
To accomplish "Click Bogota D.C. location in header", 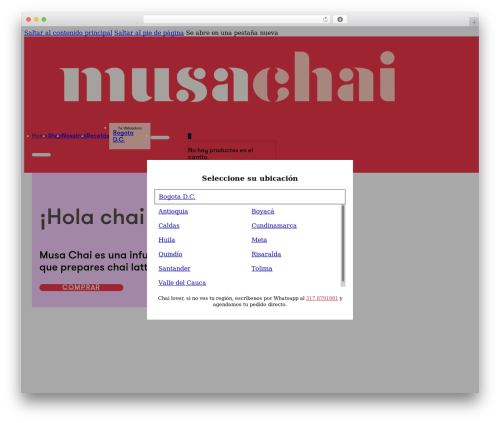I will [123, 136].
